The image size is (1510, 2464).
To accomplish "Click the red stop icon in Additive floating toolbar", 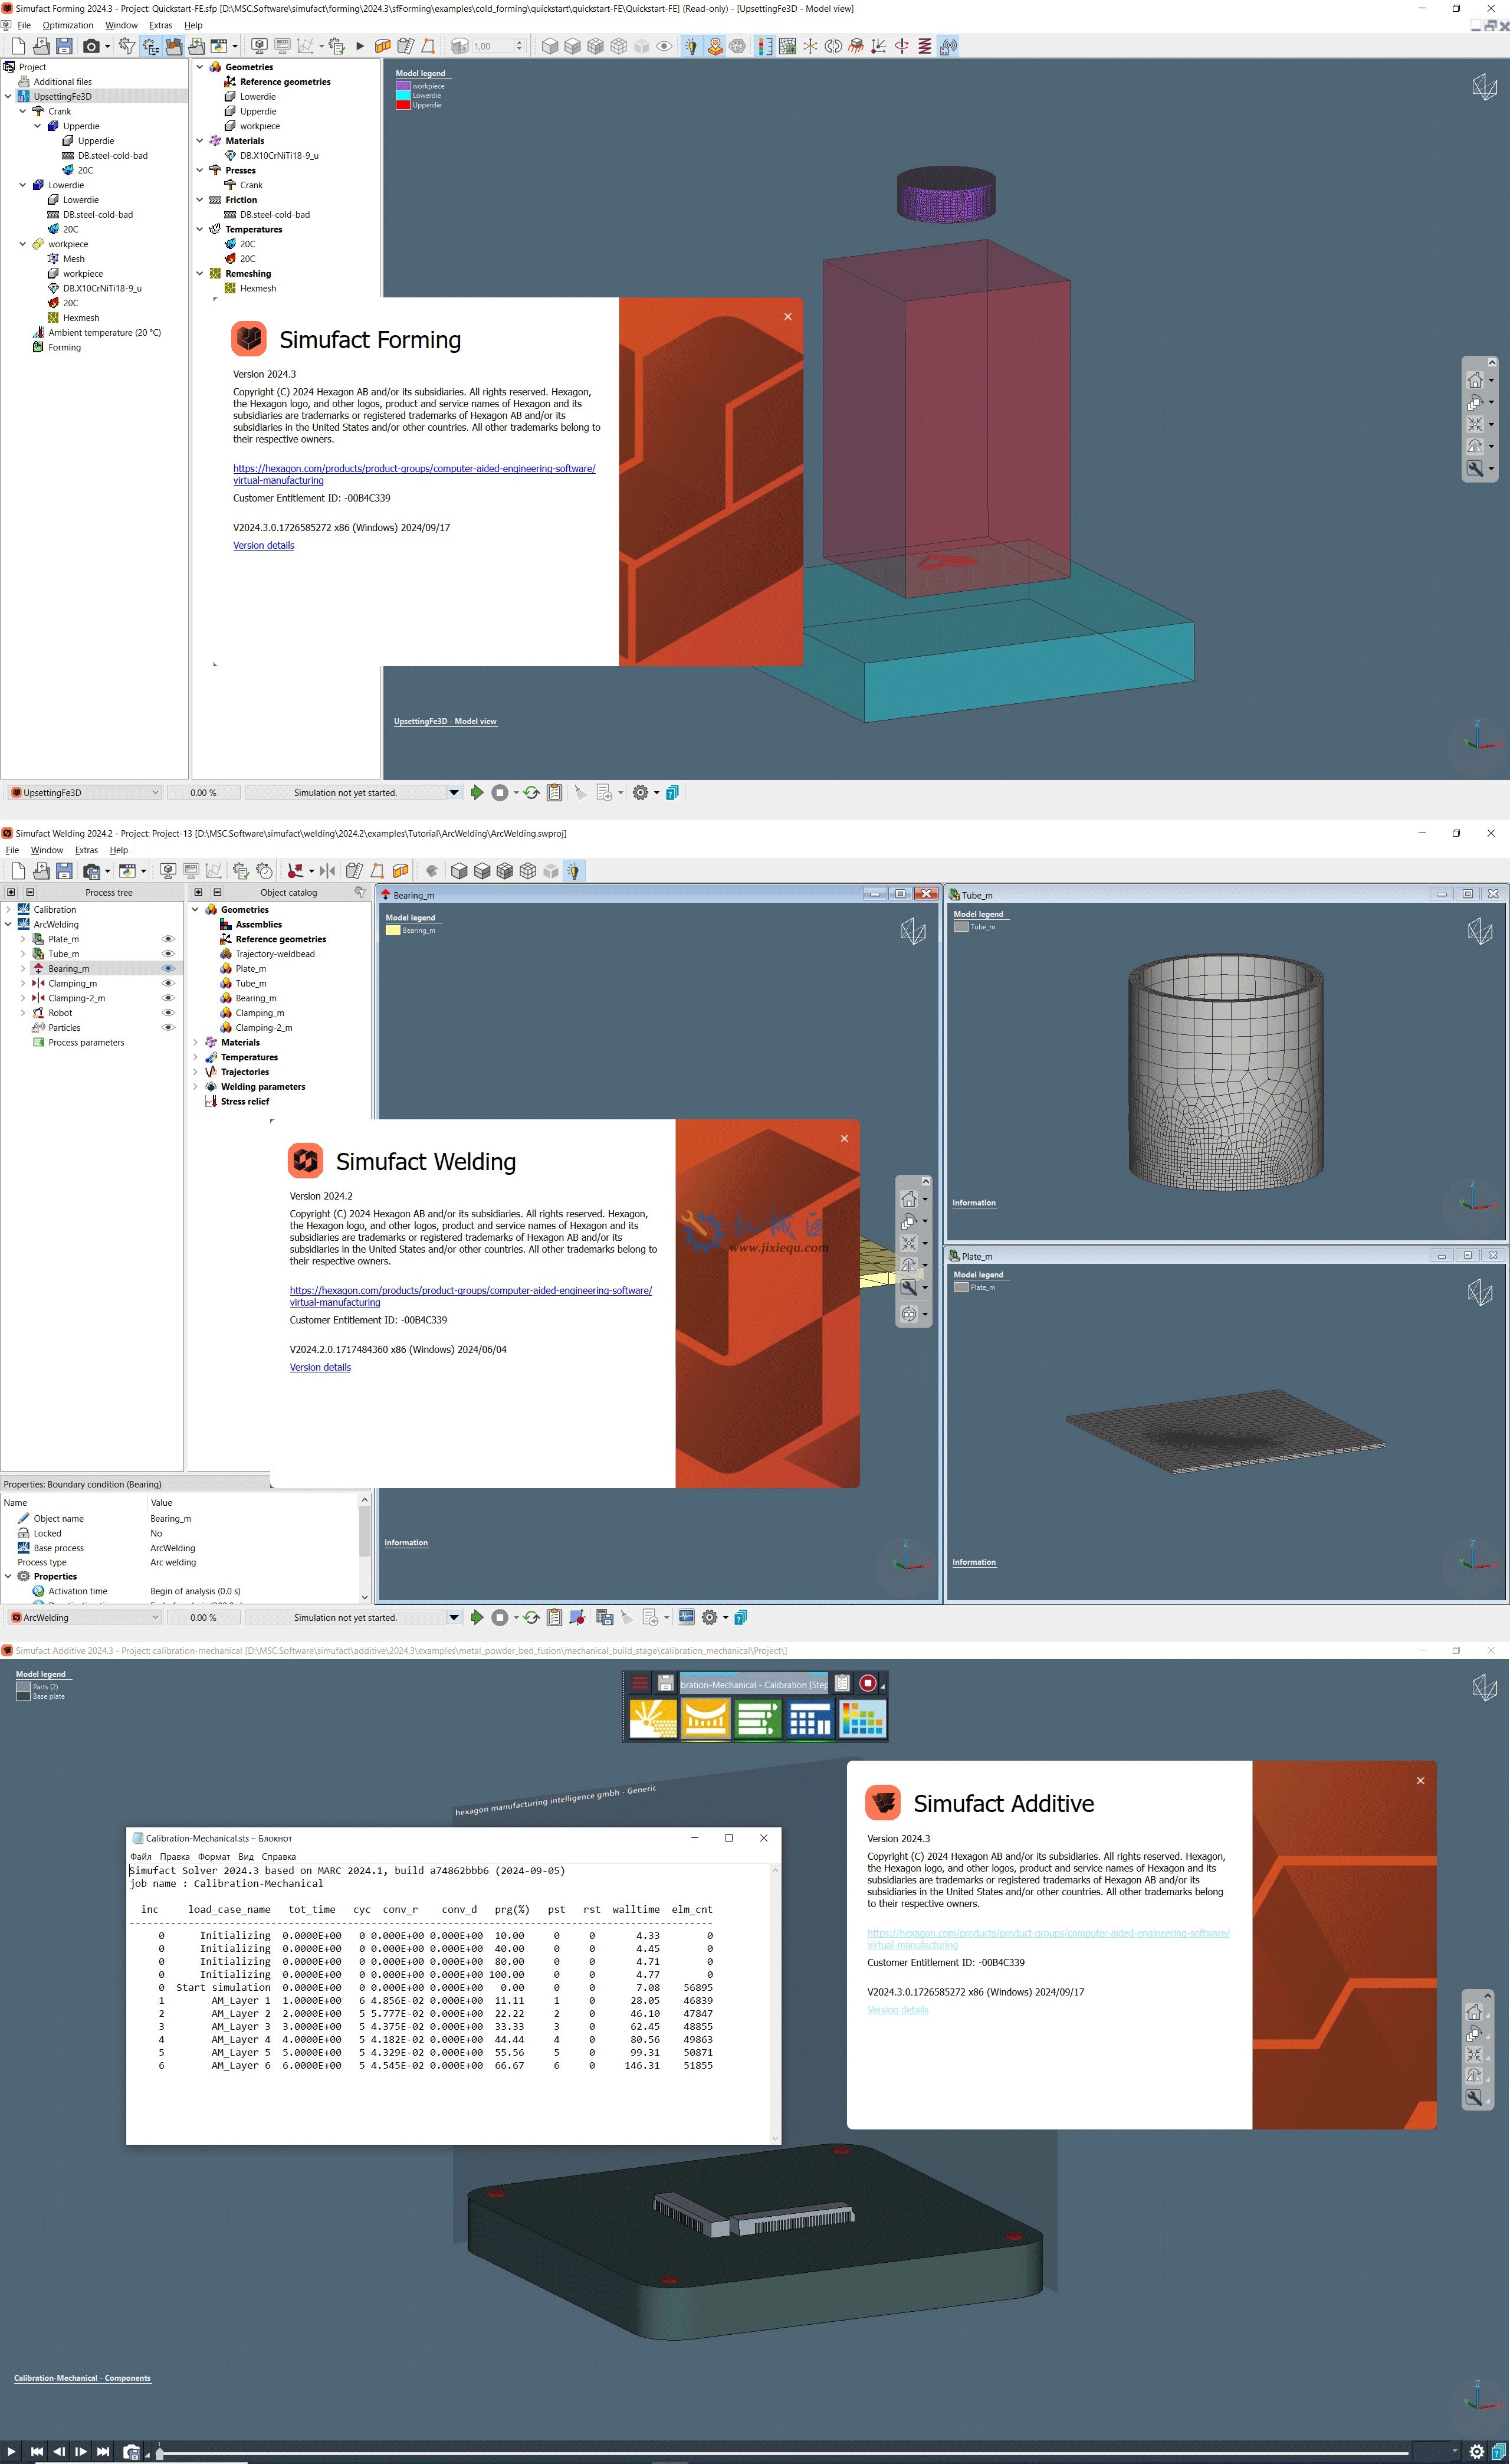I will 868,1683.
